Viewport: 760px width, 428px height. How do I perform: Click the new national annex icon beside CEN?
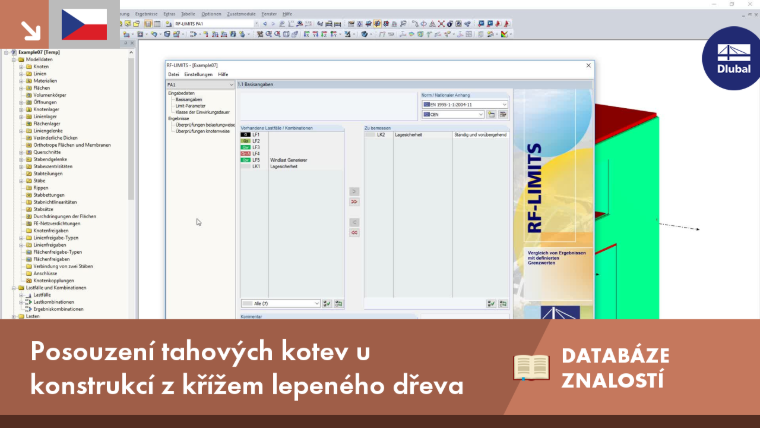click(x=491, y=114)
